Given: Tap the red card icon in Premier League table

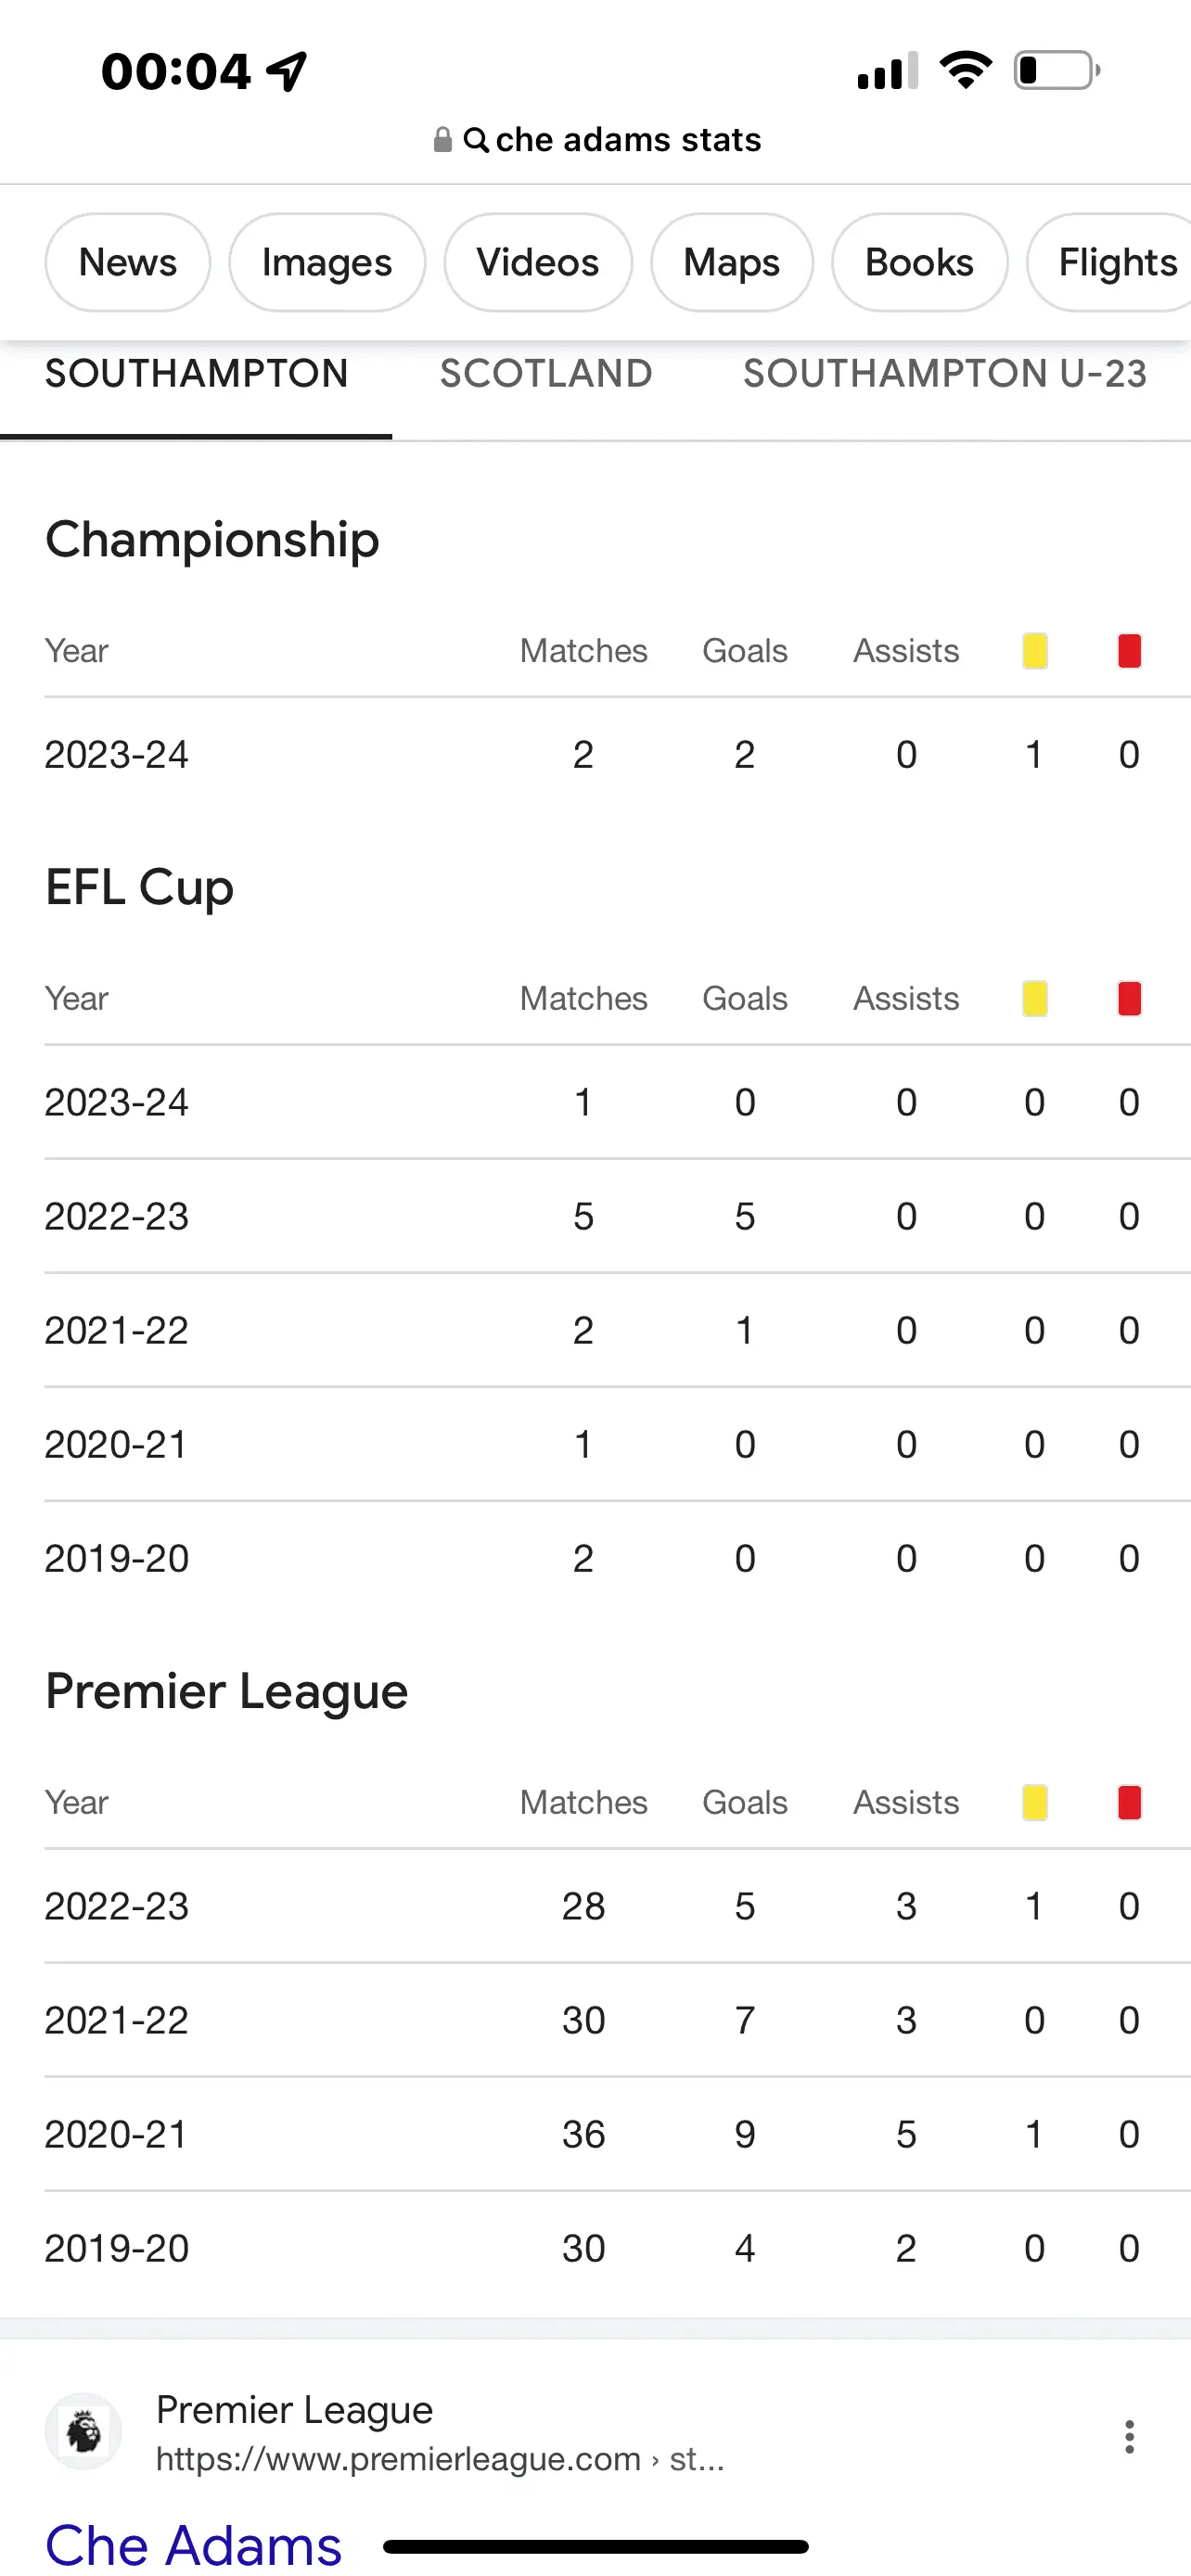Looking at the screenshot, I should tap(1129, 1803).
